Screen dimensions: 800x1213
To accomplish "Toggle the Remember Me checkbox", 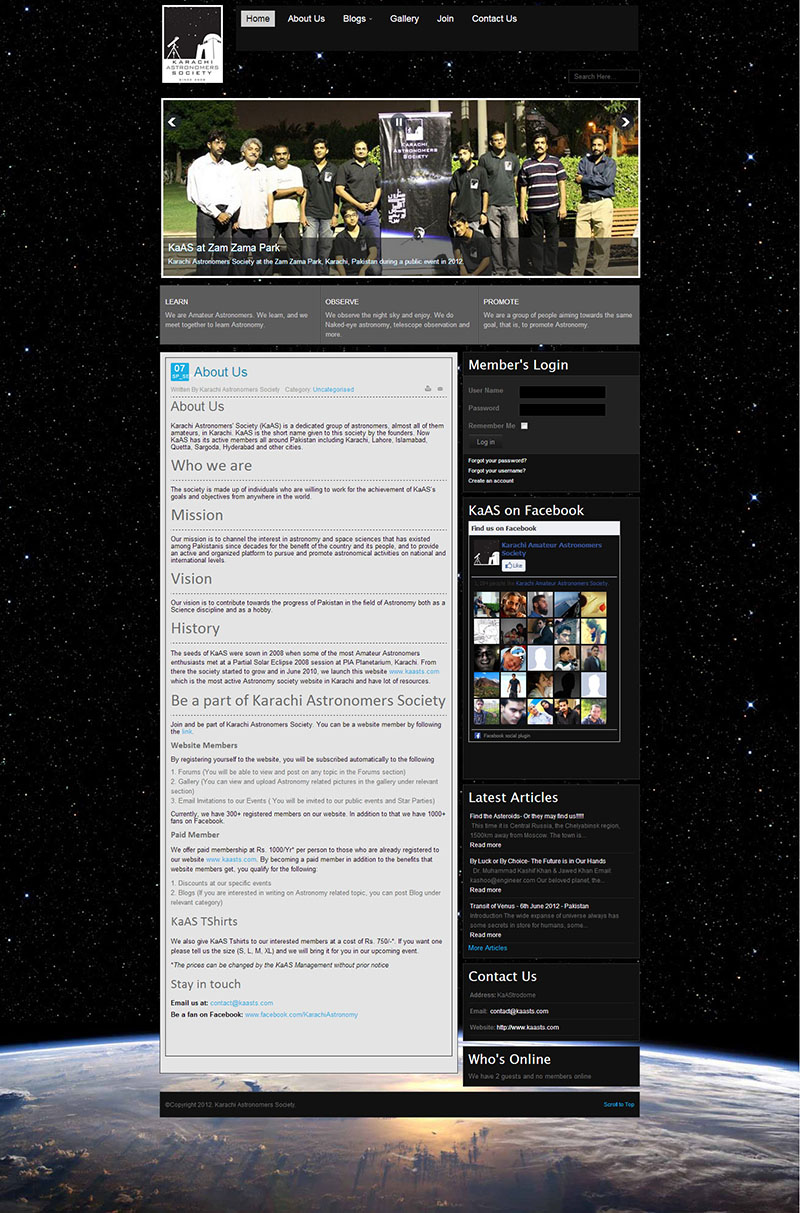I will [x=524, y=426].
